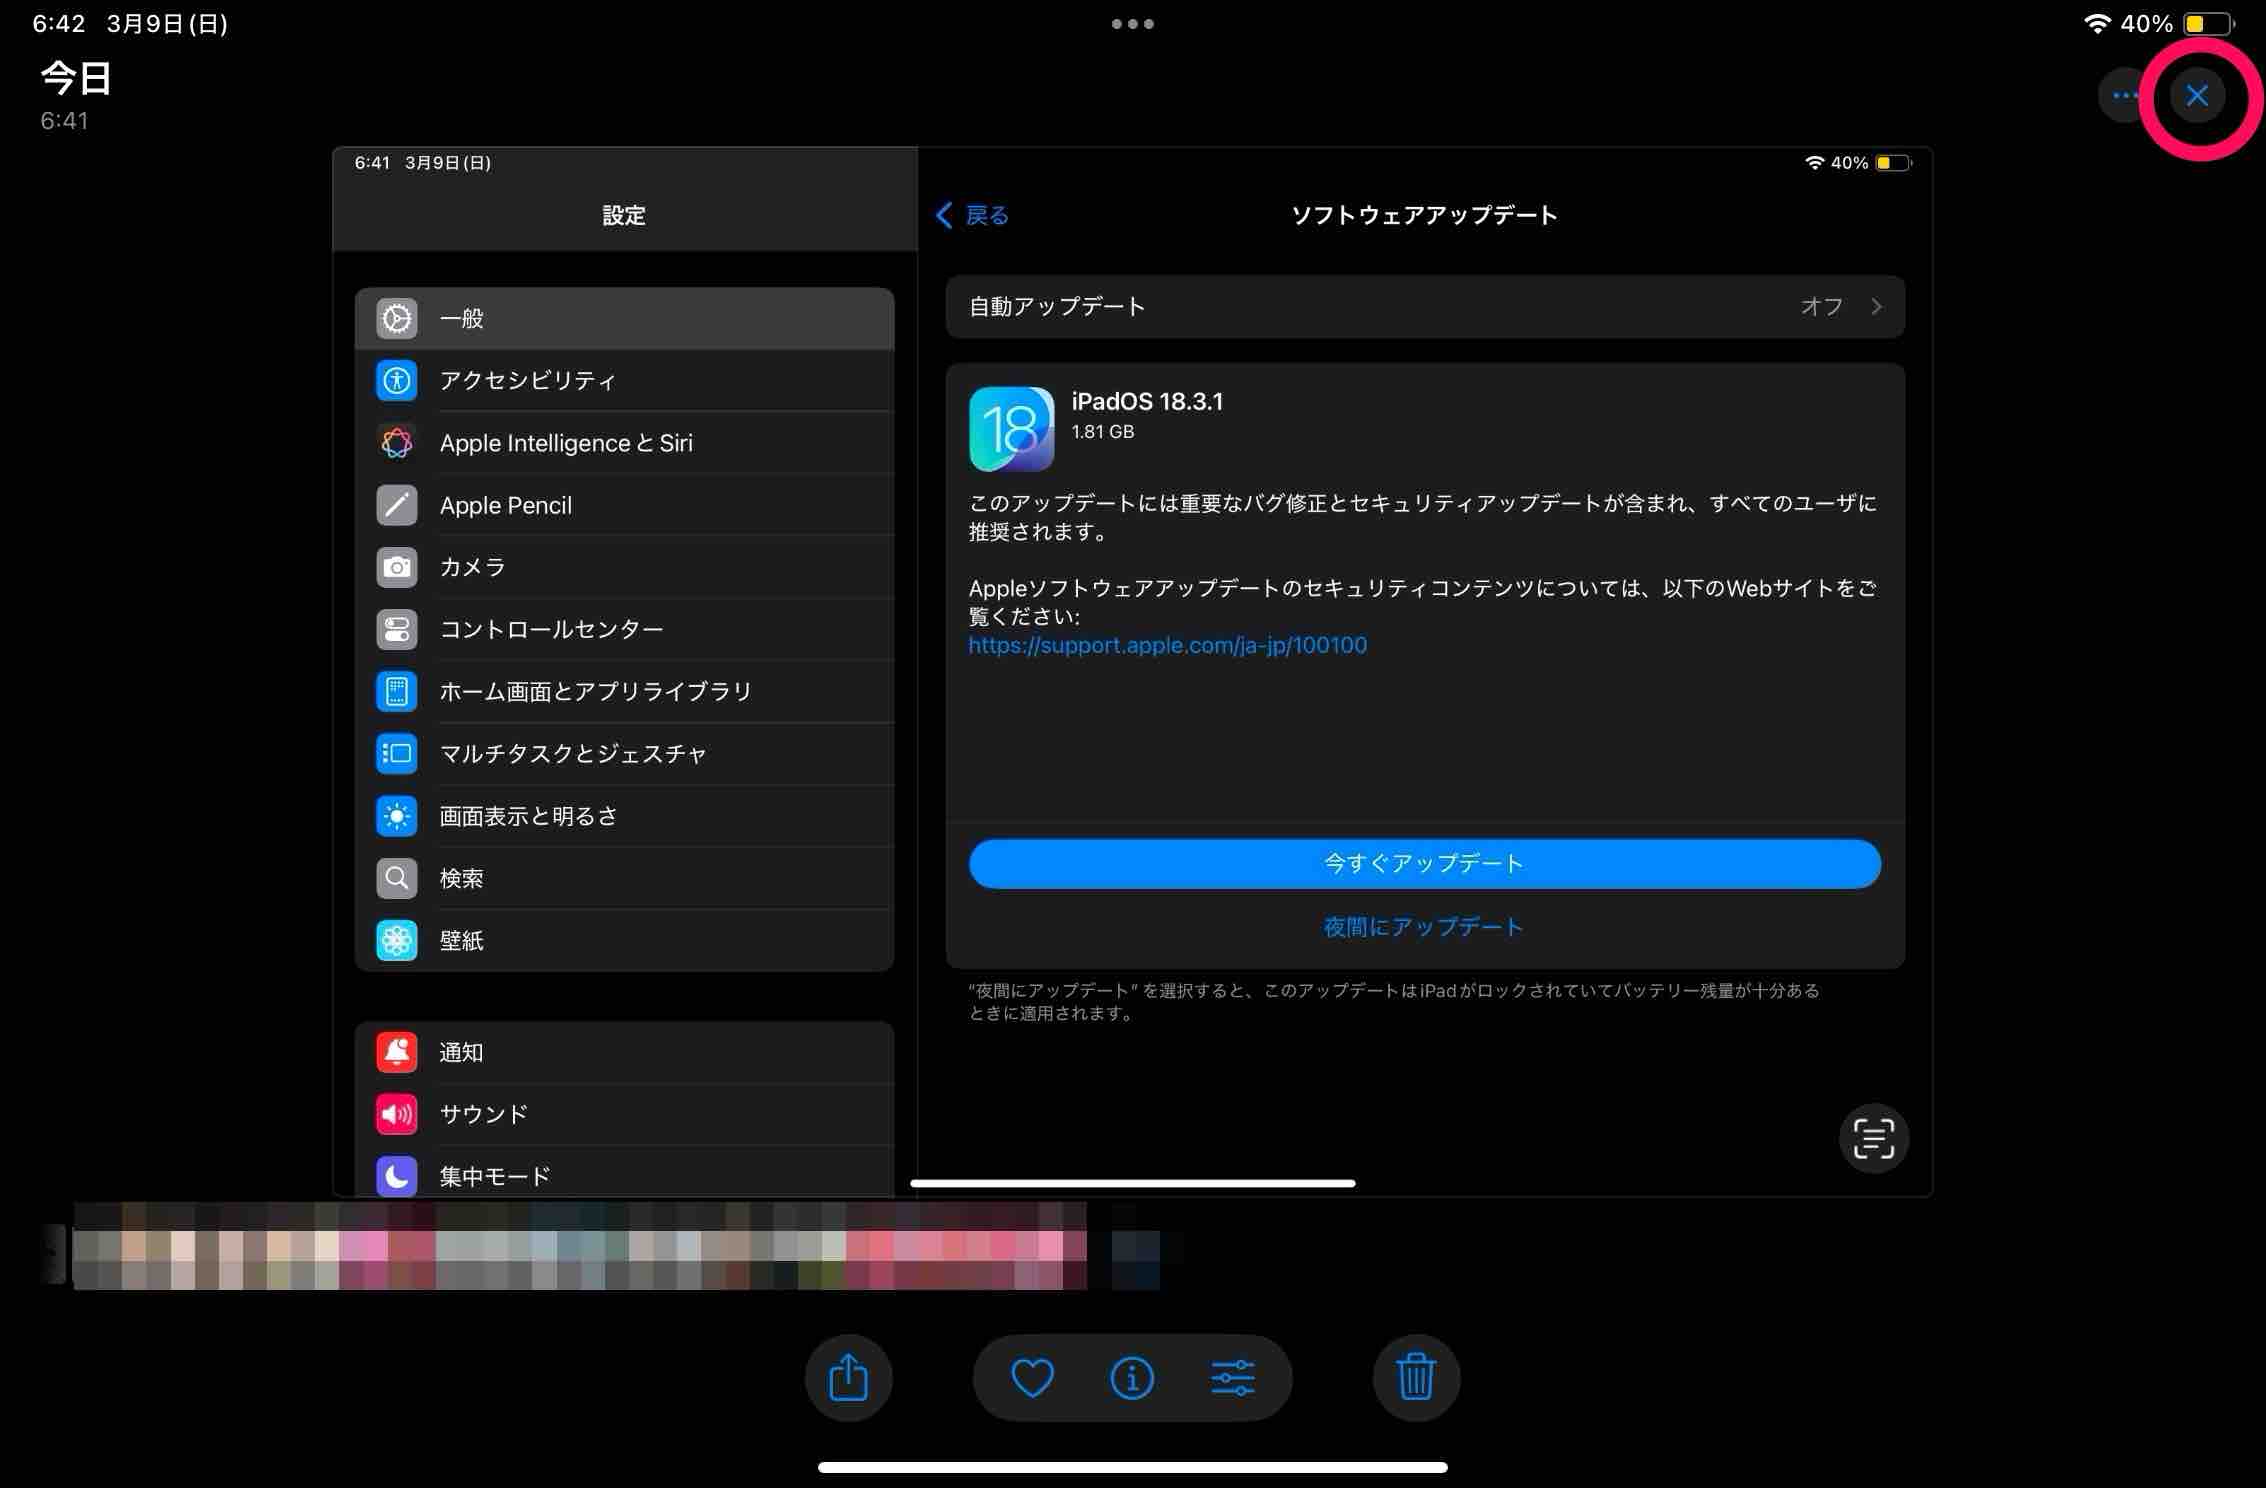2266x1488 pixels.
Task: Tap the Live Text scan icon
Action: pos(1874,1138)
